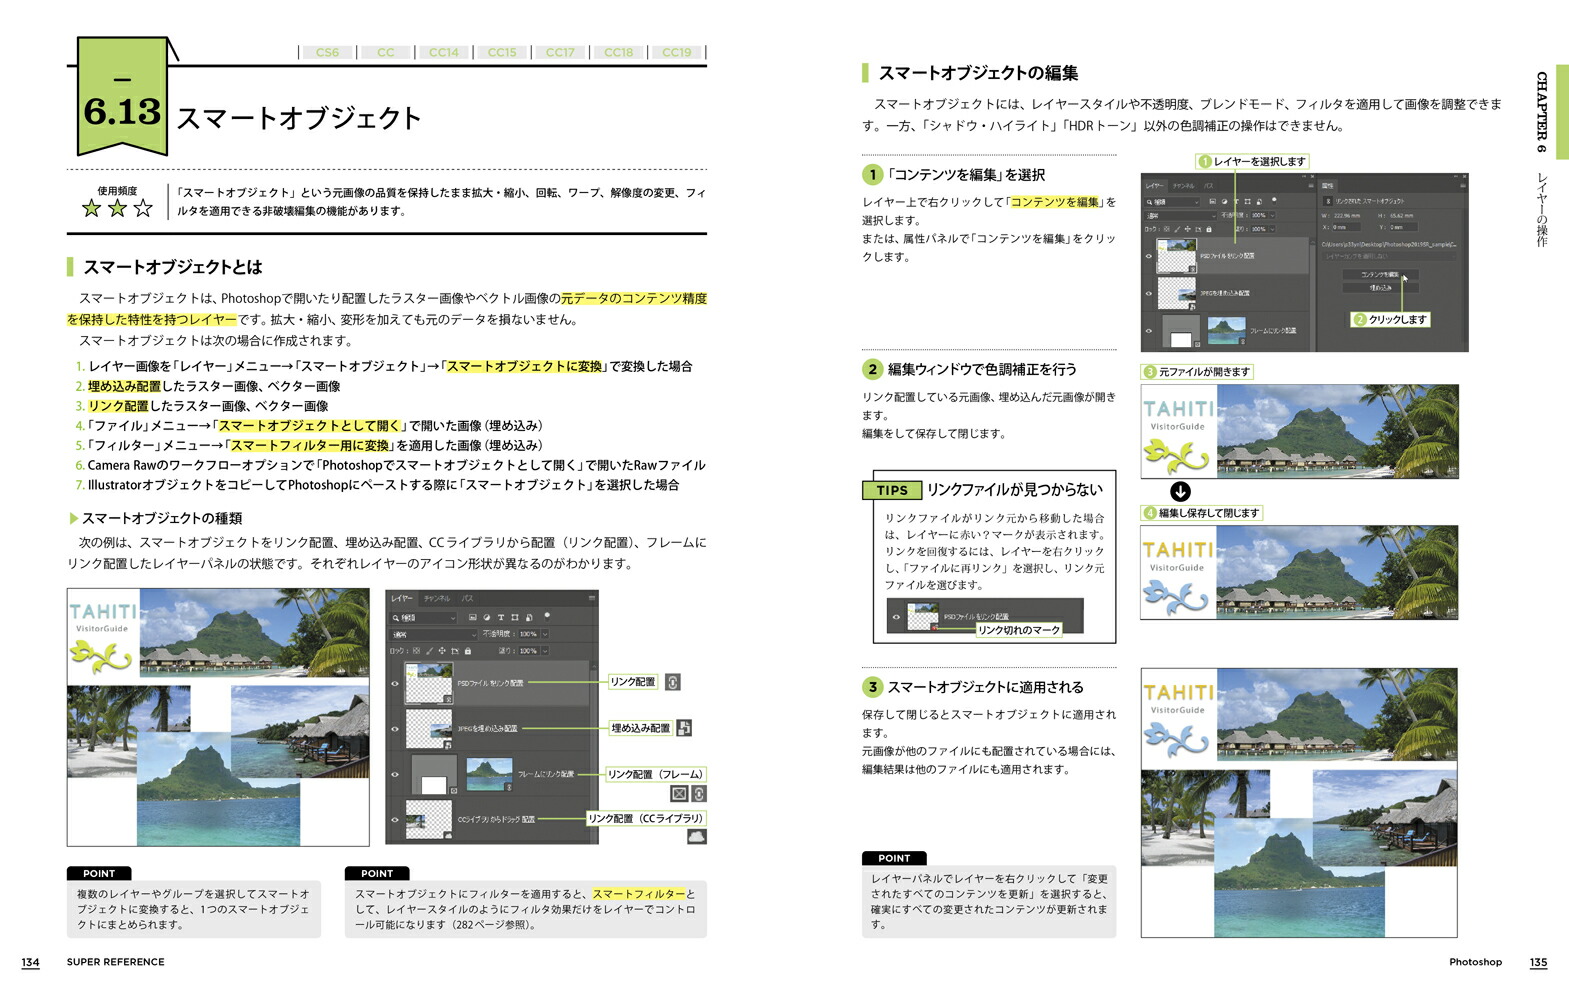Open fill arrow in Layers panel beside Properties

[1272, 229]
